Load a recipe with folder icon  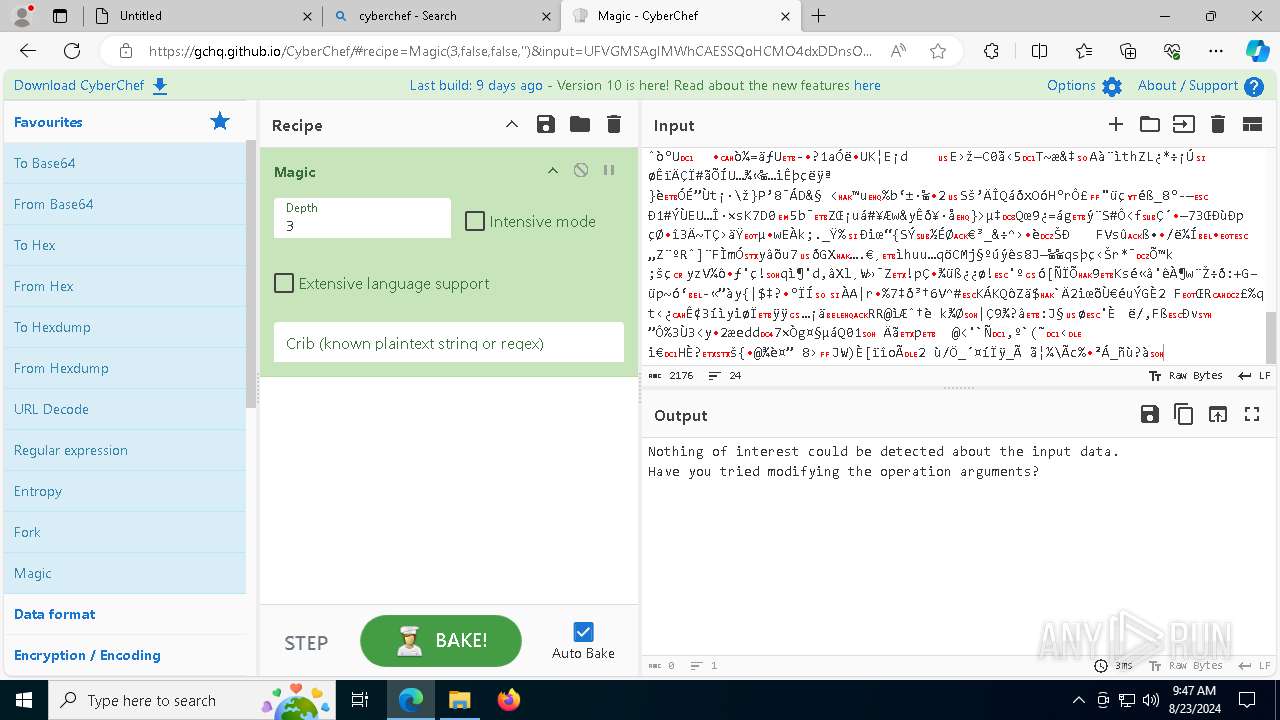click(580, 124)
